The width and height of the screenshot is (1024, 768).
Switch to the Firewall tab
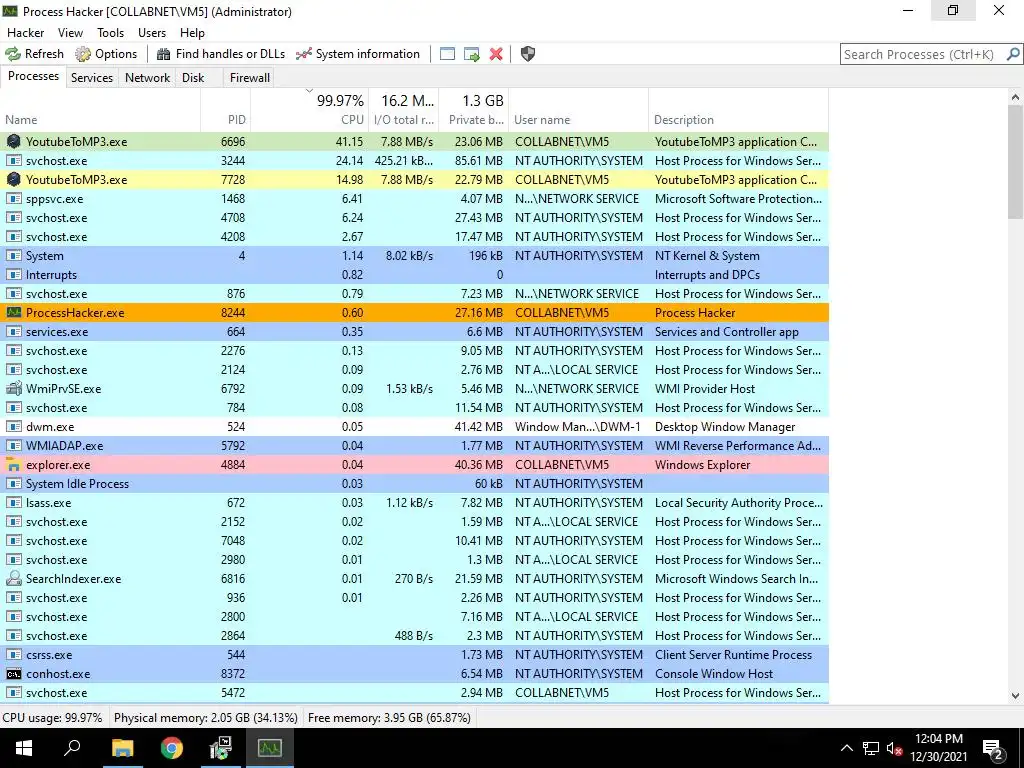pyautogui.click(x=249, y=78)
